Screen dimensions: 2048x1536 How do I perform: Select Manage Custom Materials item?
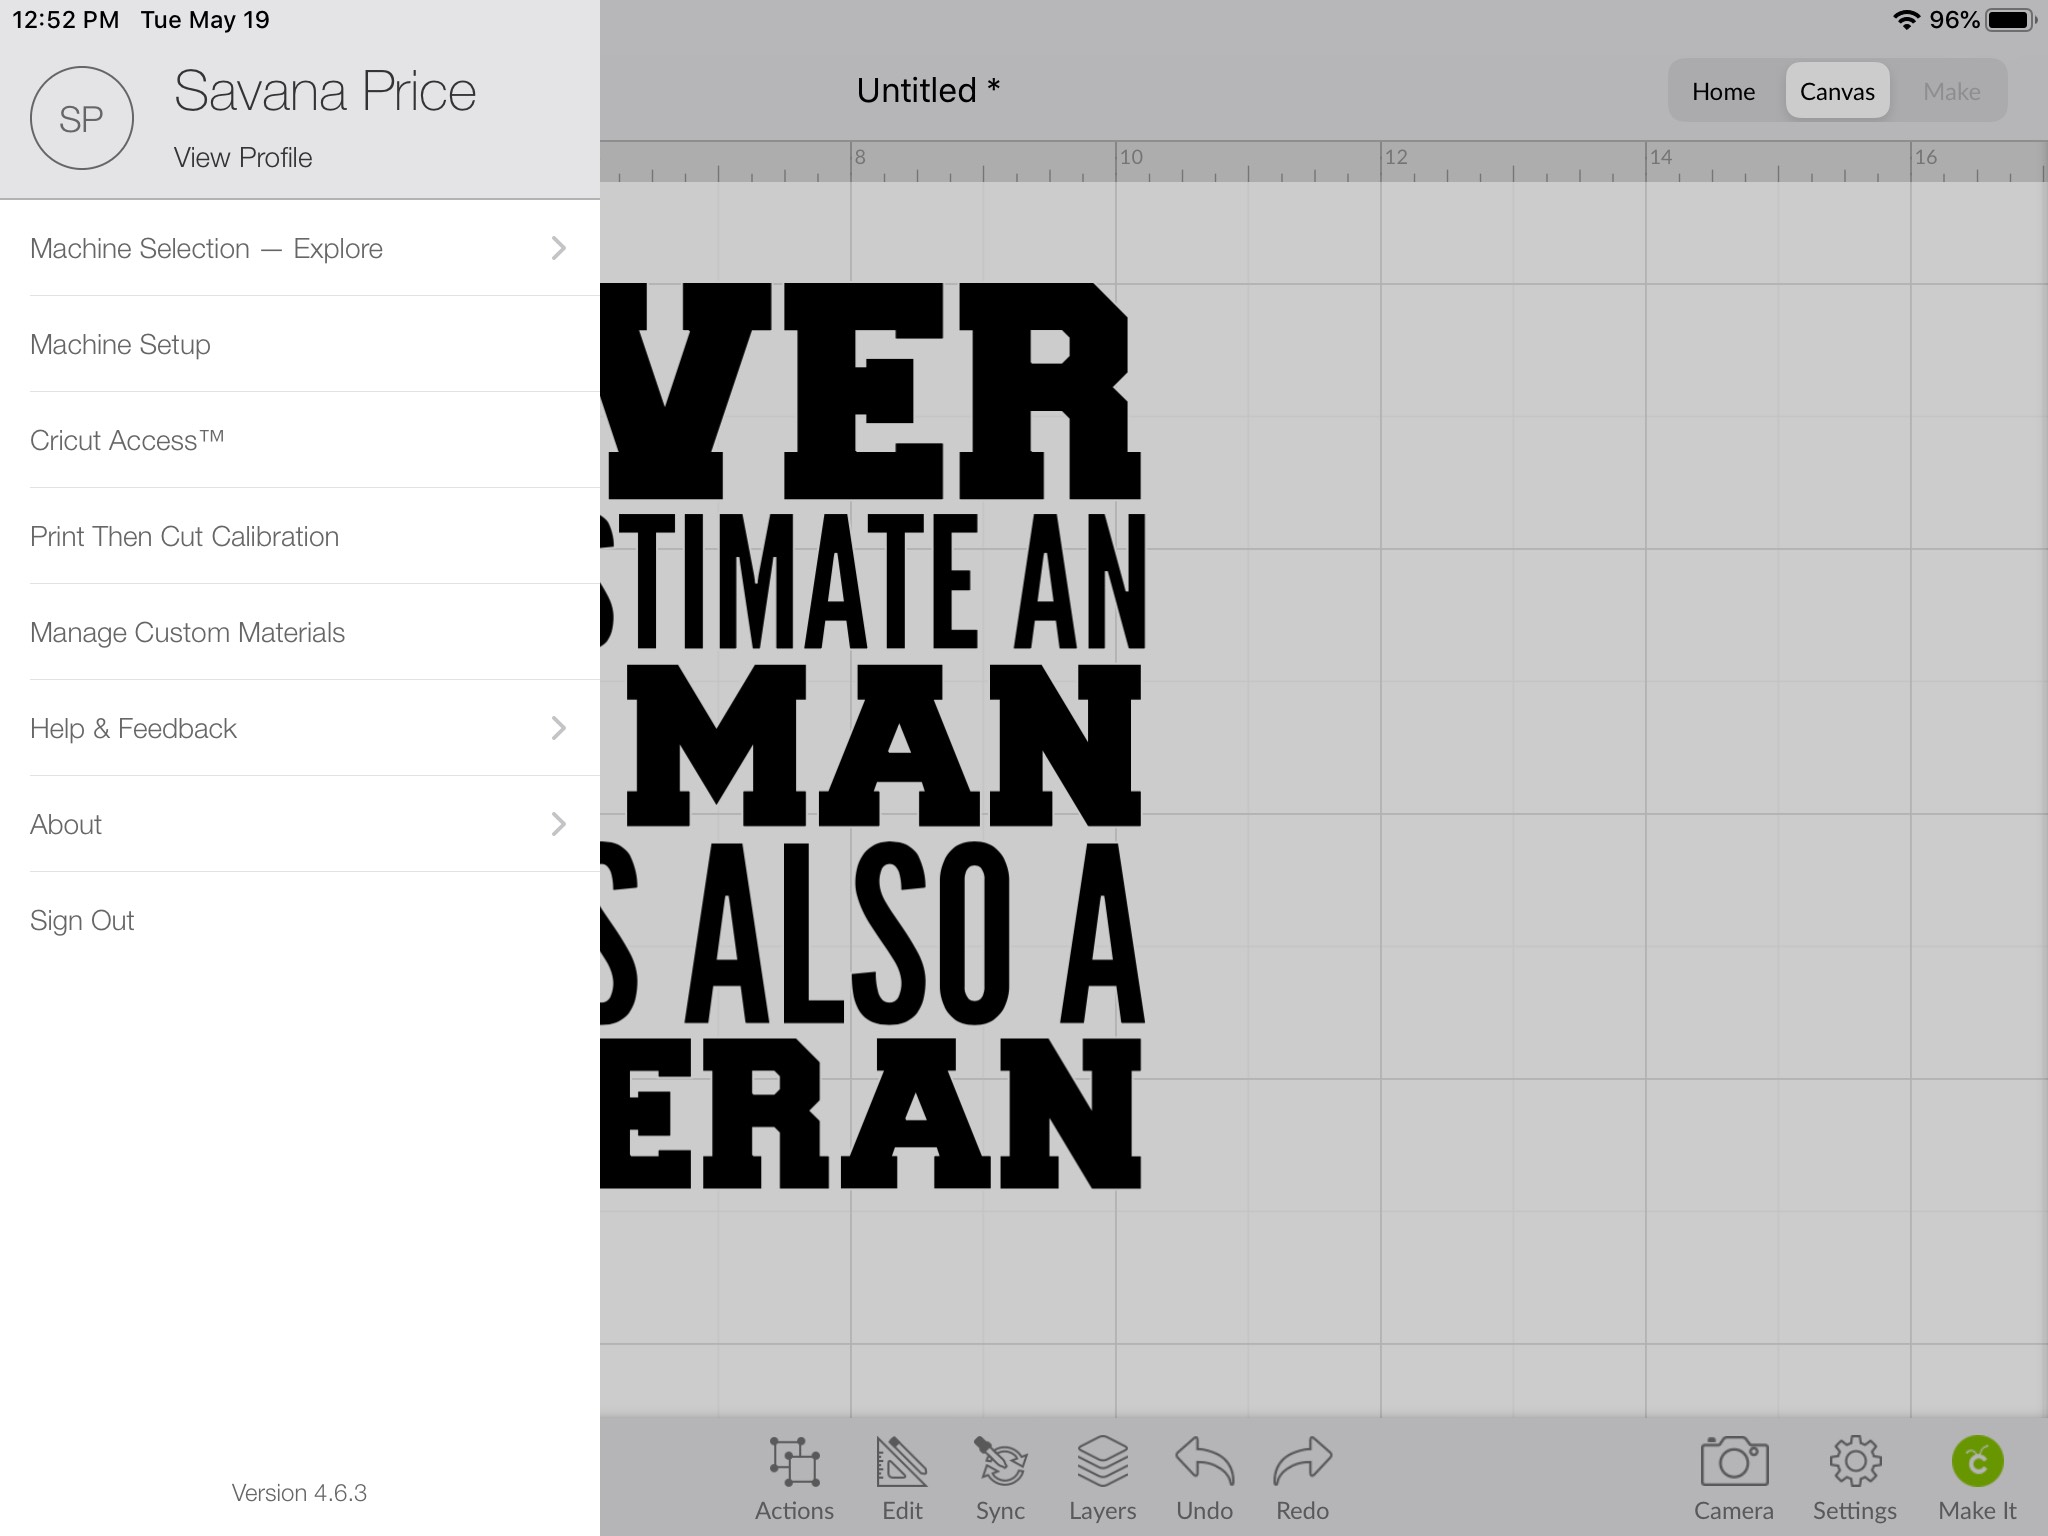point(185,631)
